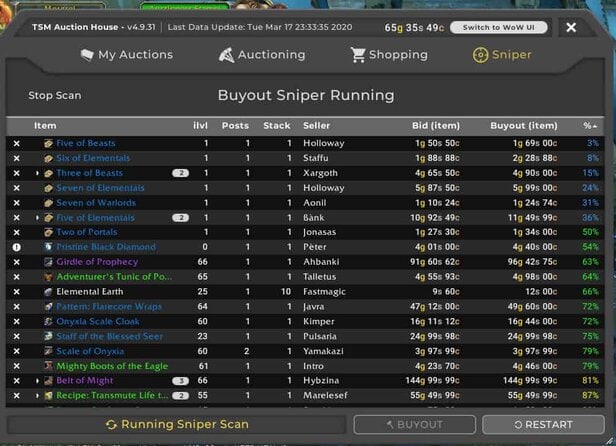Remove the Five of Beasts row with X
This screenshot has width=616, height=446.
16,143
